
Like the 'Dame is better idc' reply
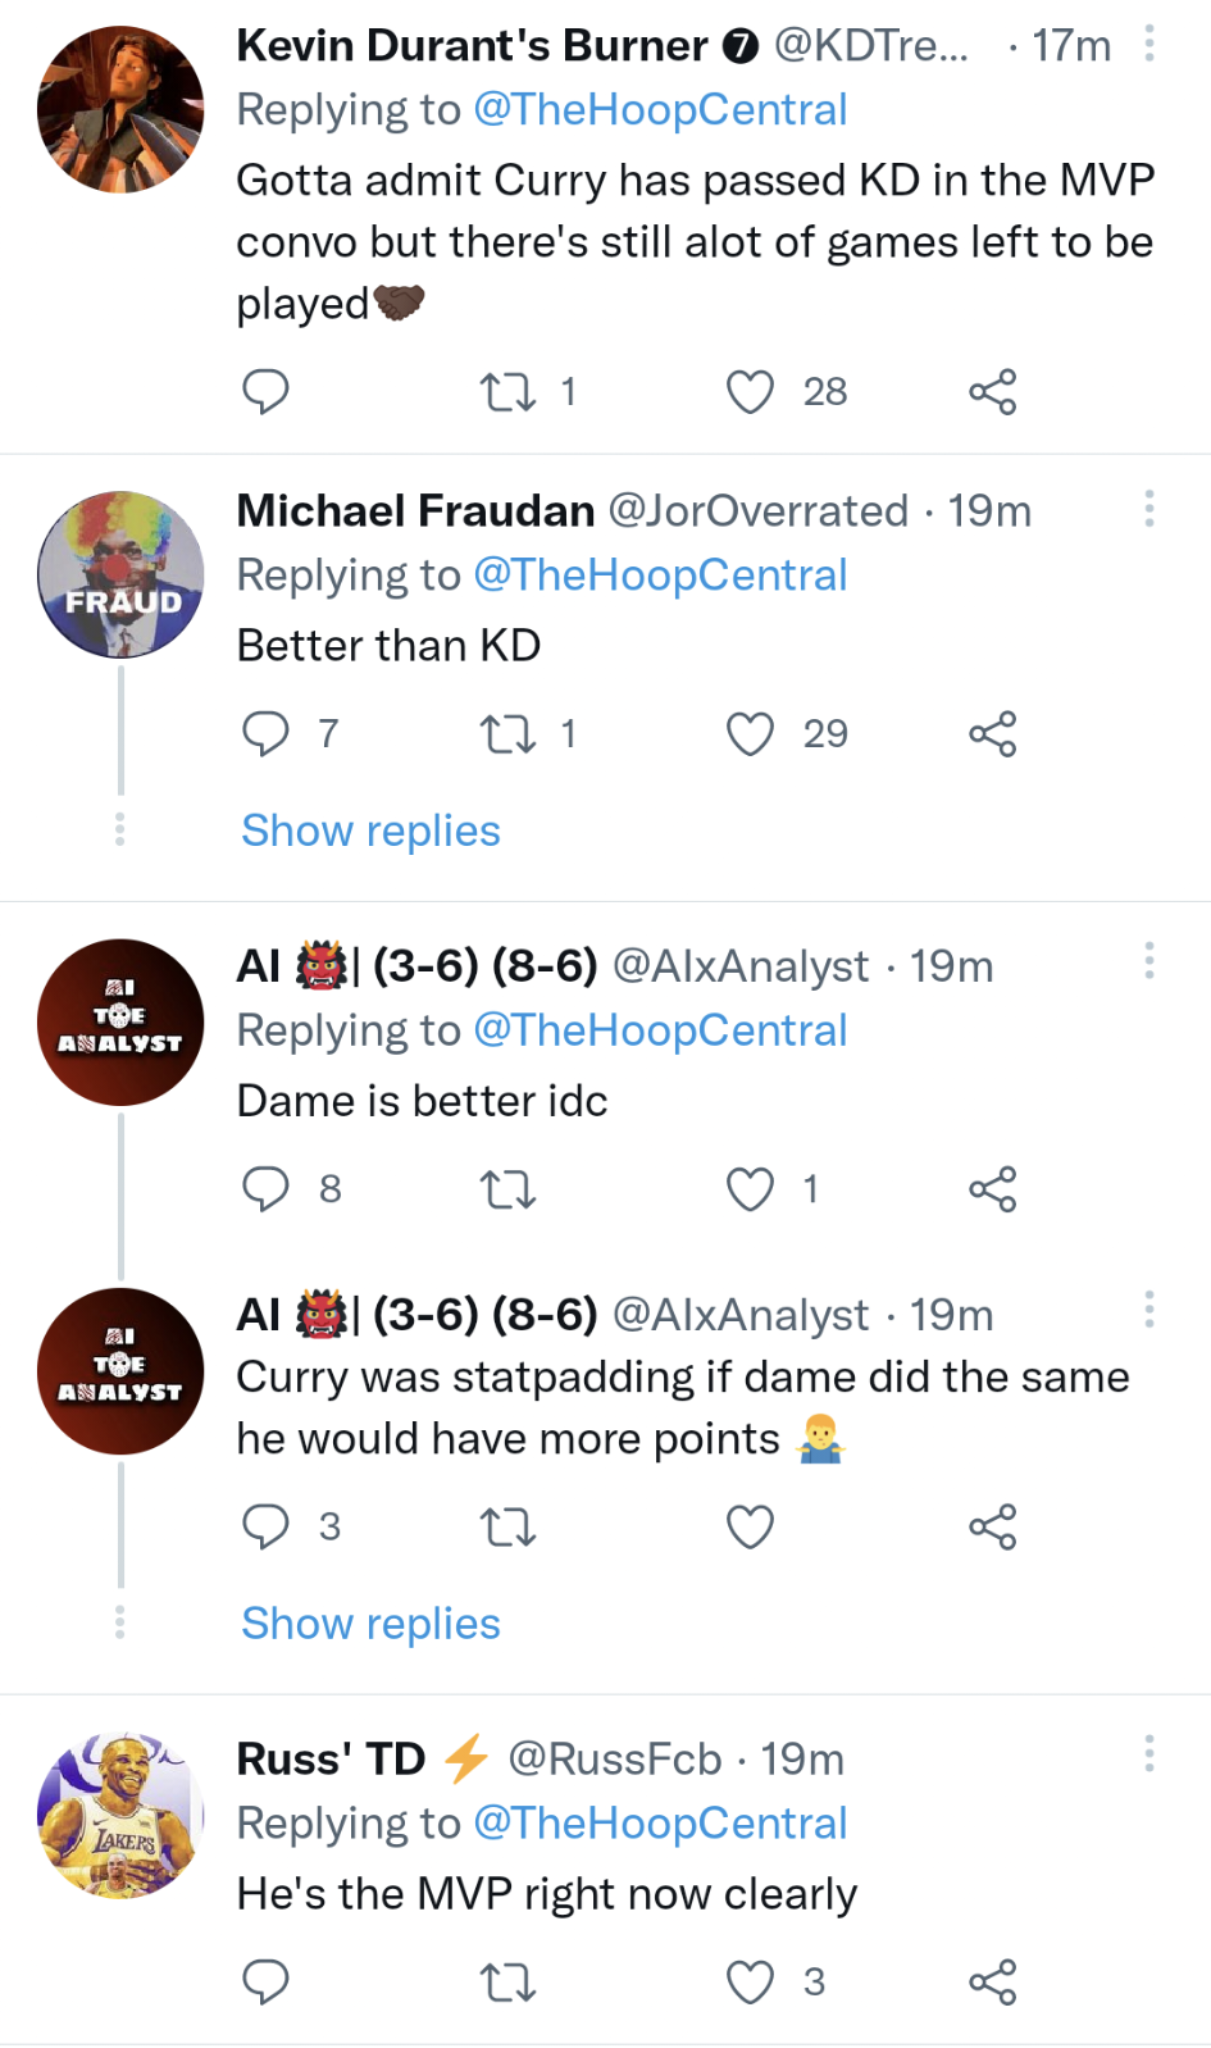750,1189
